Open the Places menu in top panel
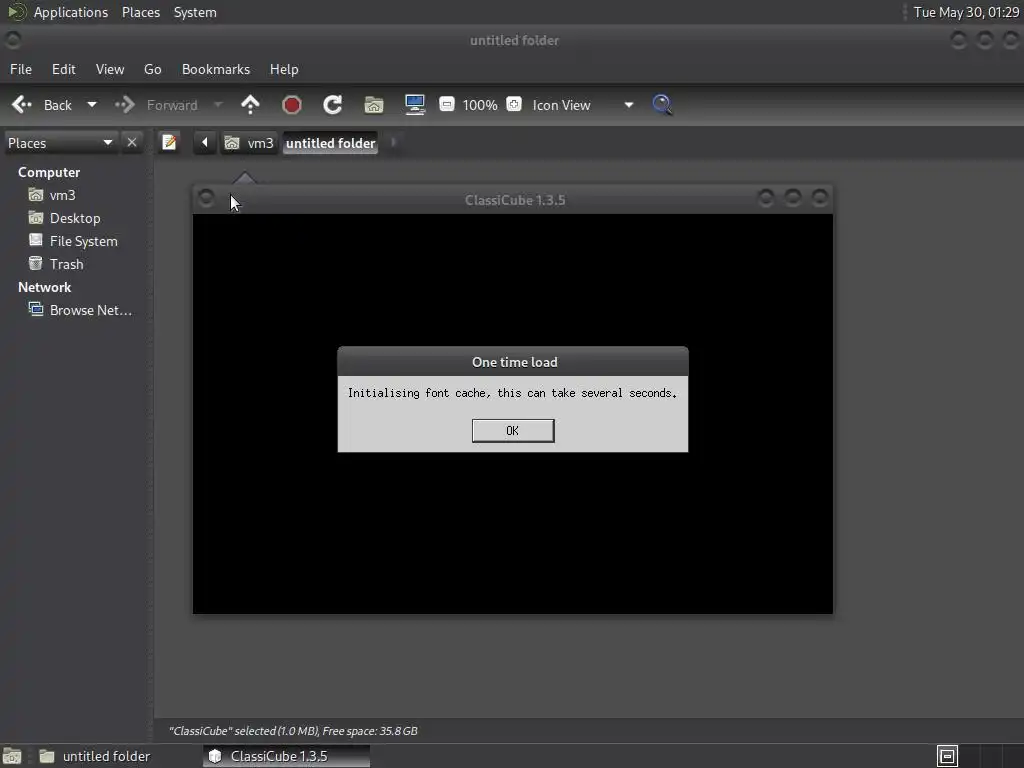 (x=140, y=12)
